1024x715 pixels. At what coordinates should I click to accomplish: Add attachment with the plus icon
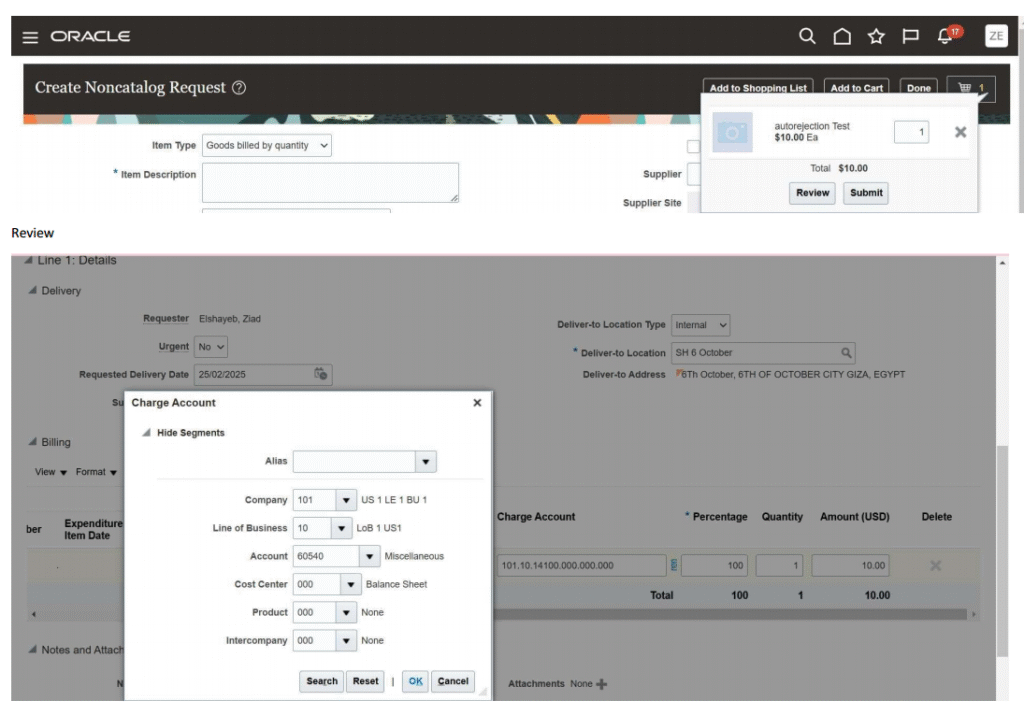coord(601,684)
